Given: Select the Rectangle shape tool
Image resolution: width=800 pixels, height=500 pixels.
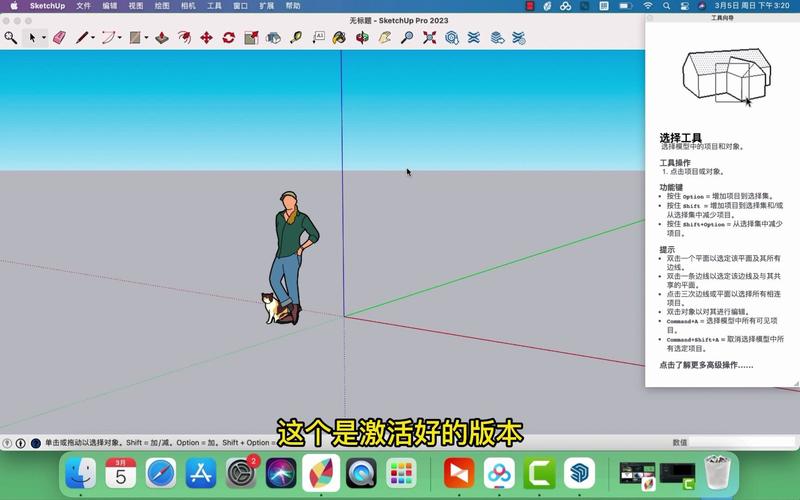Looking at the screenshot, I should pyautogui.click(x=135, y=38).
